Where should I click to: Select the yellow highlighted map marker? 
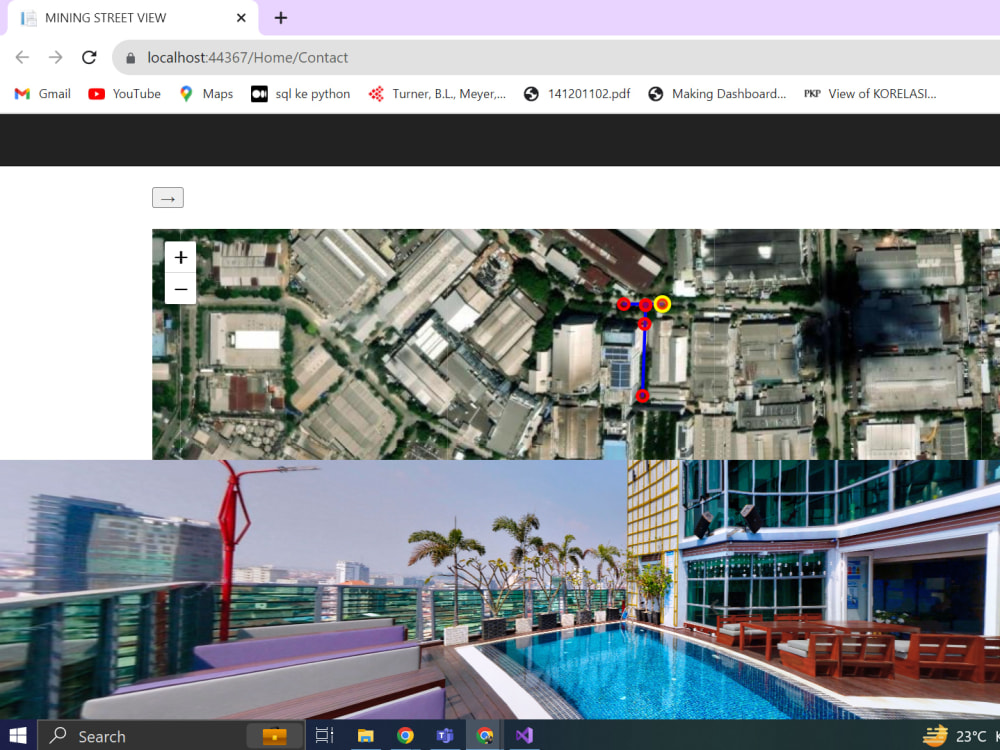[x=662, y=304]
